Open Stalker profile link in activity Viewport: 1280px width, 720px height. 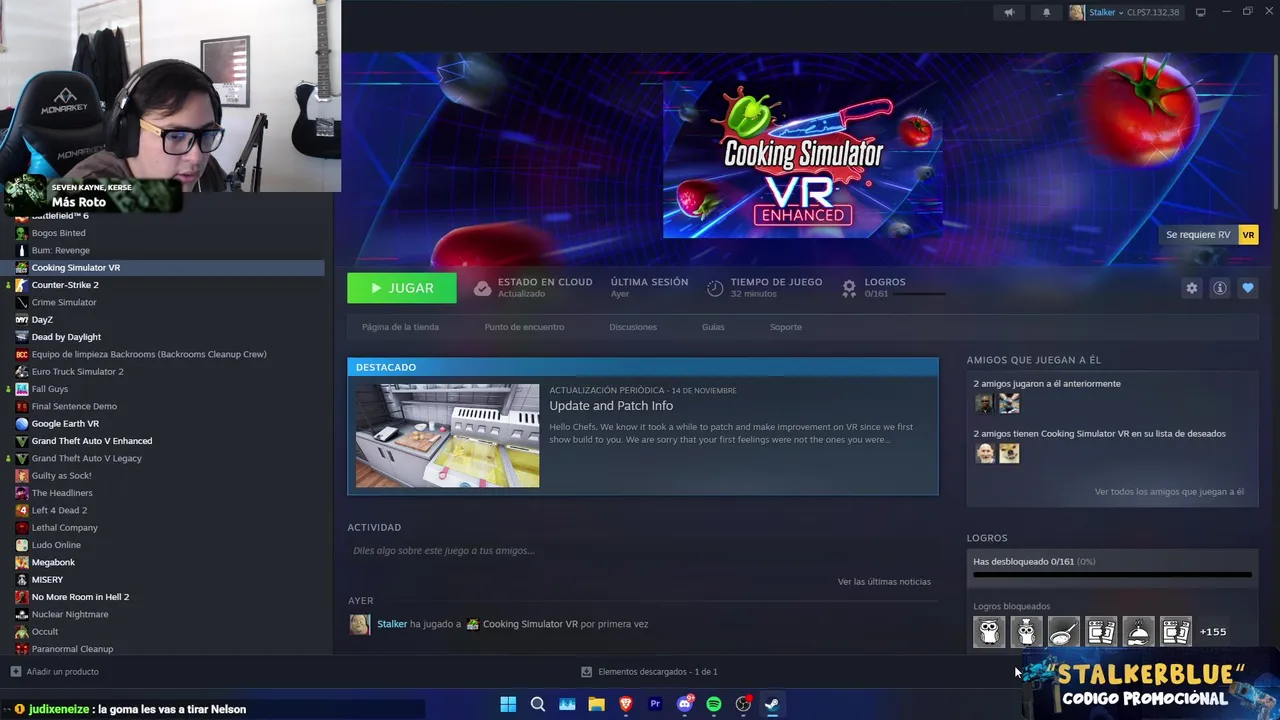click(x=392, y=624)
